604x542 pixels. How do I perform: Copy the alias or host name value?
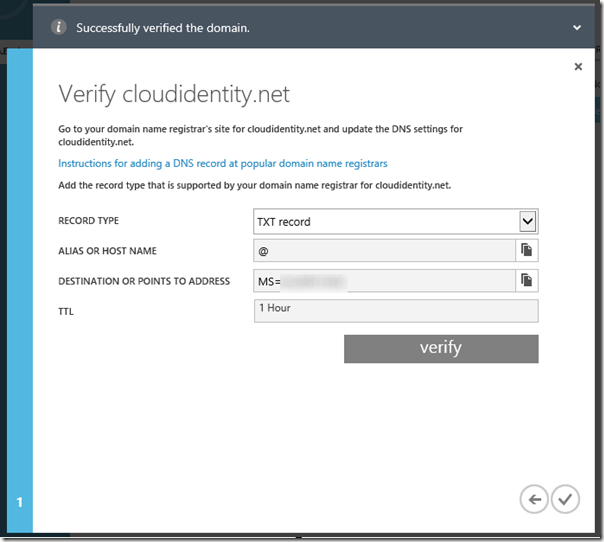click(527, 250)
